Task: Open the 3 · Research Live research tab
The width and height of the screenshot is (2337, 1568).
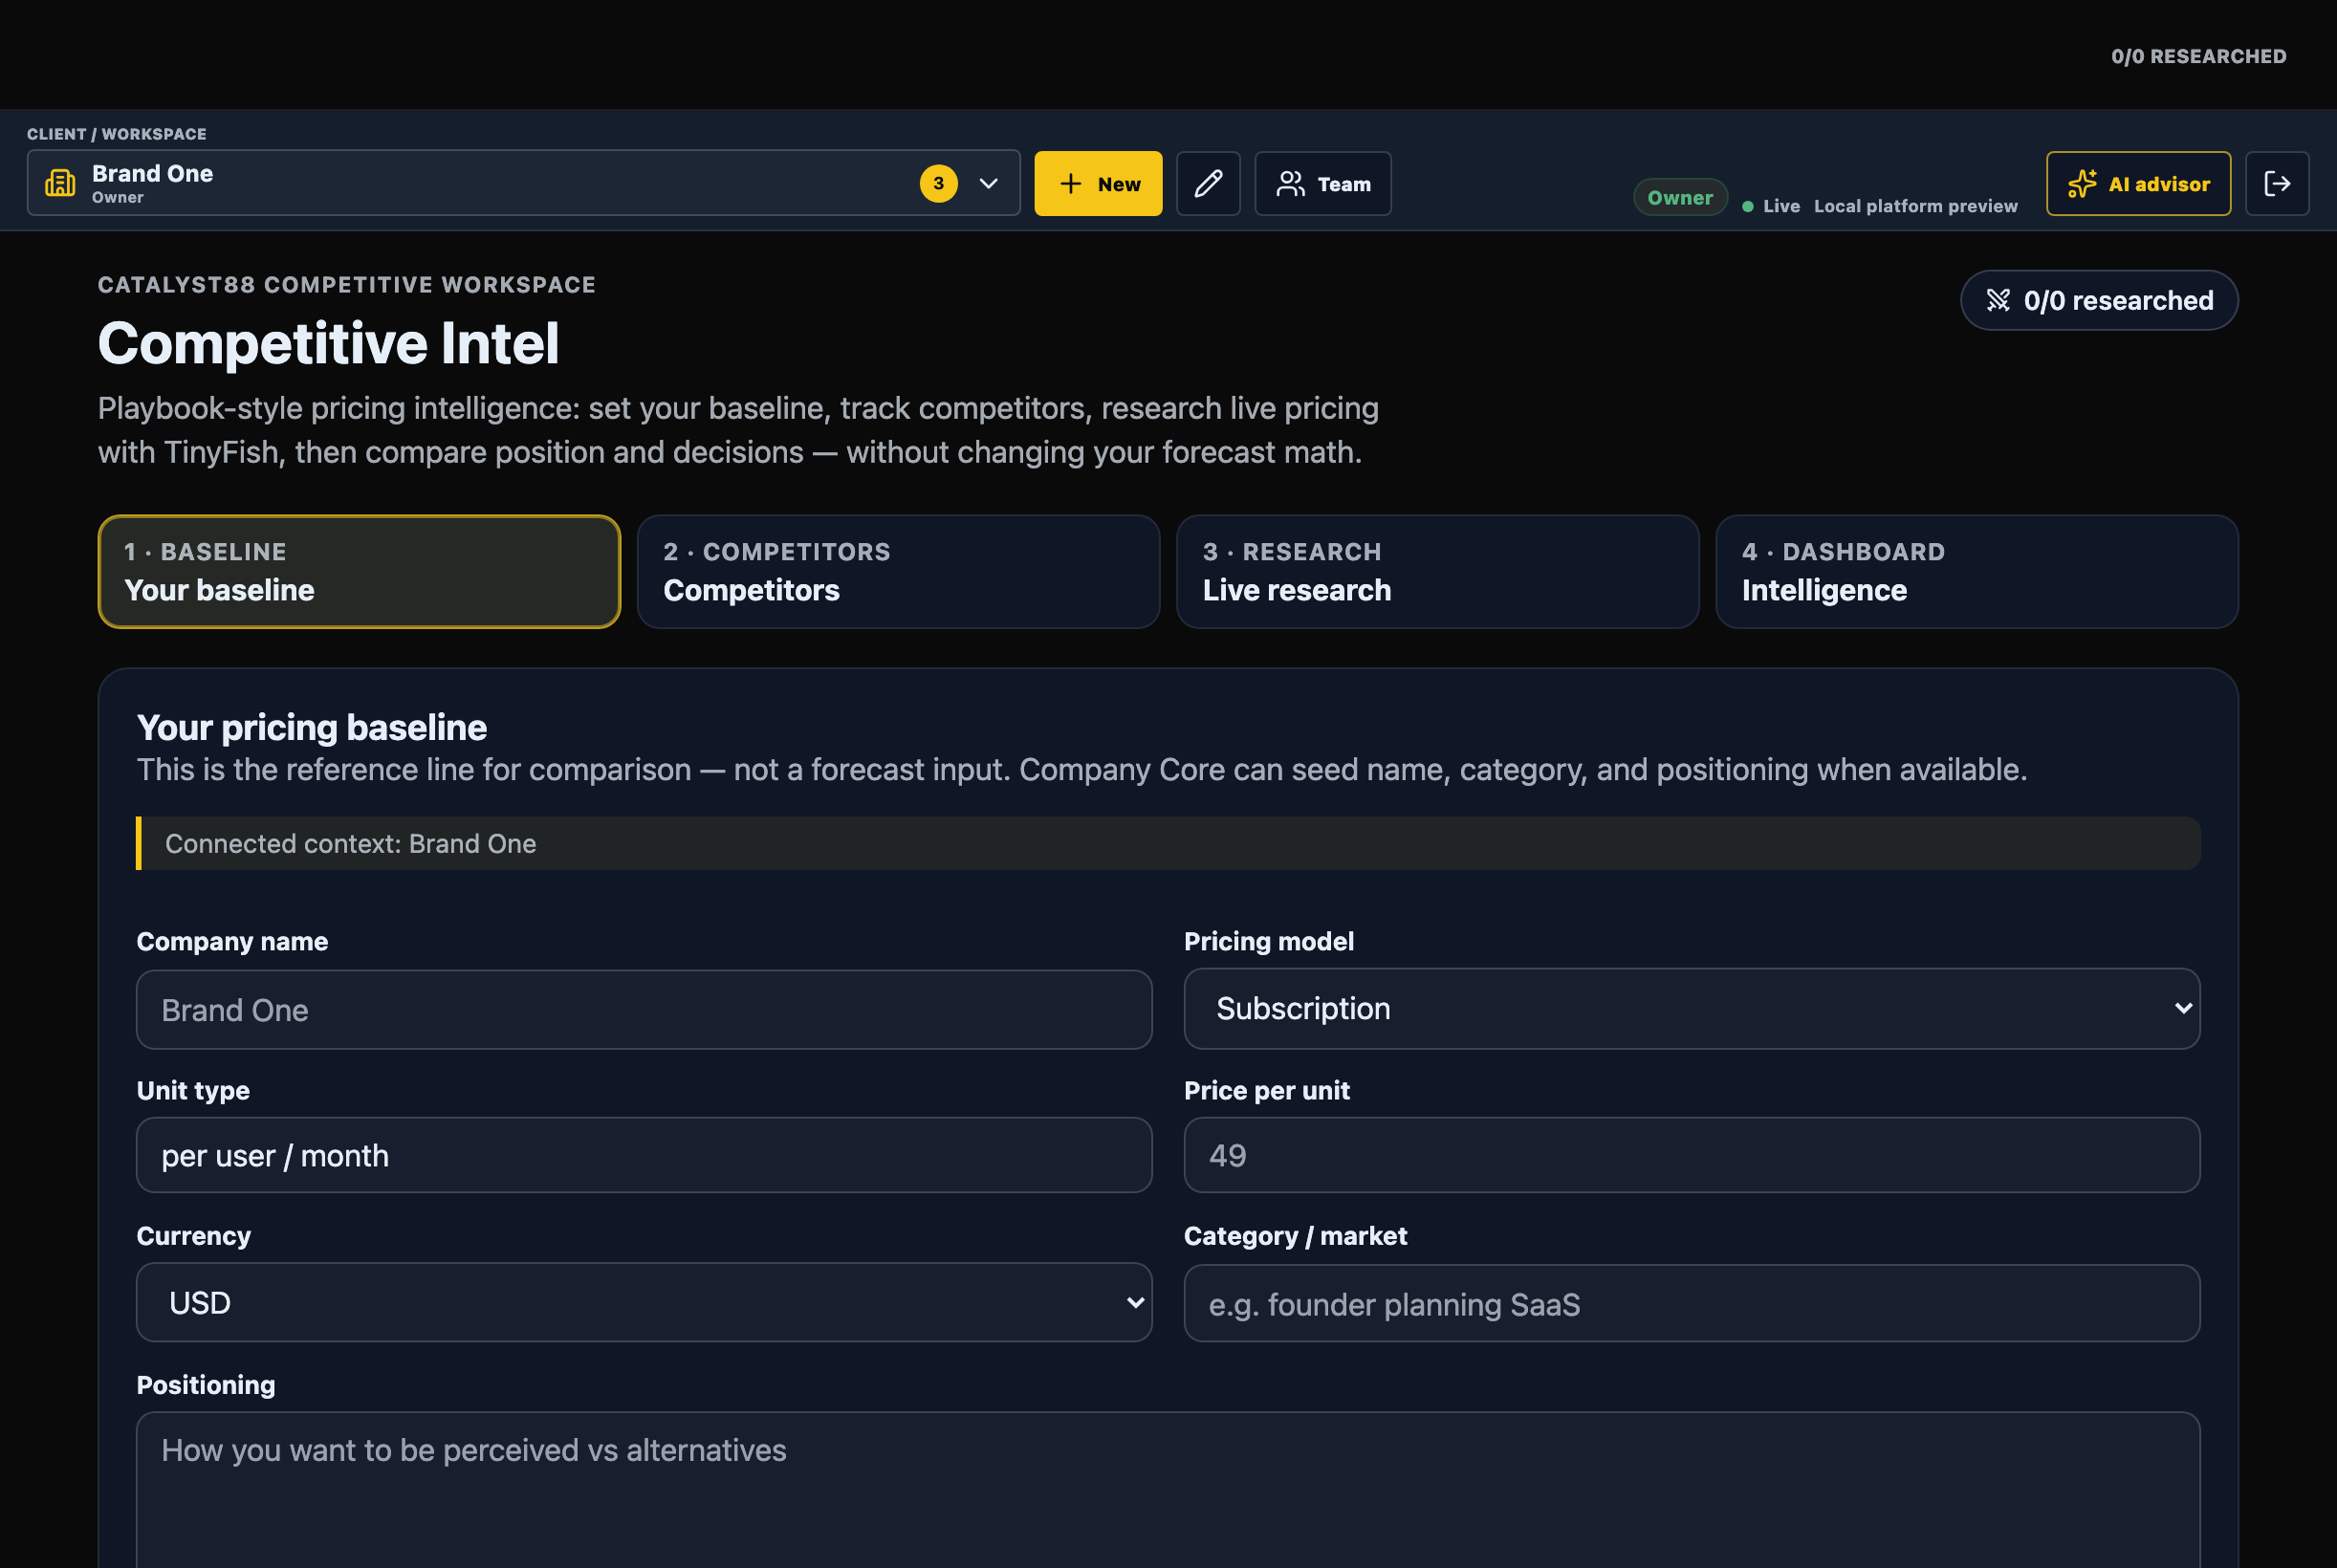Action: click(1437, 571)
